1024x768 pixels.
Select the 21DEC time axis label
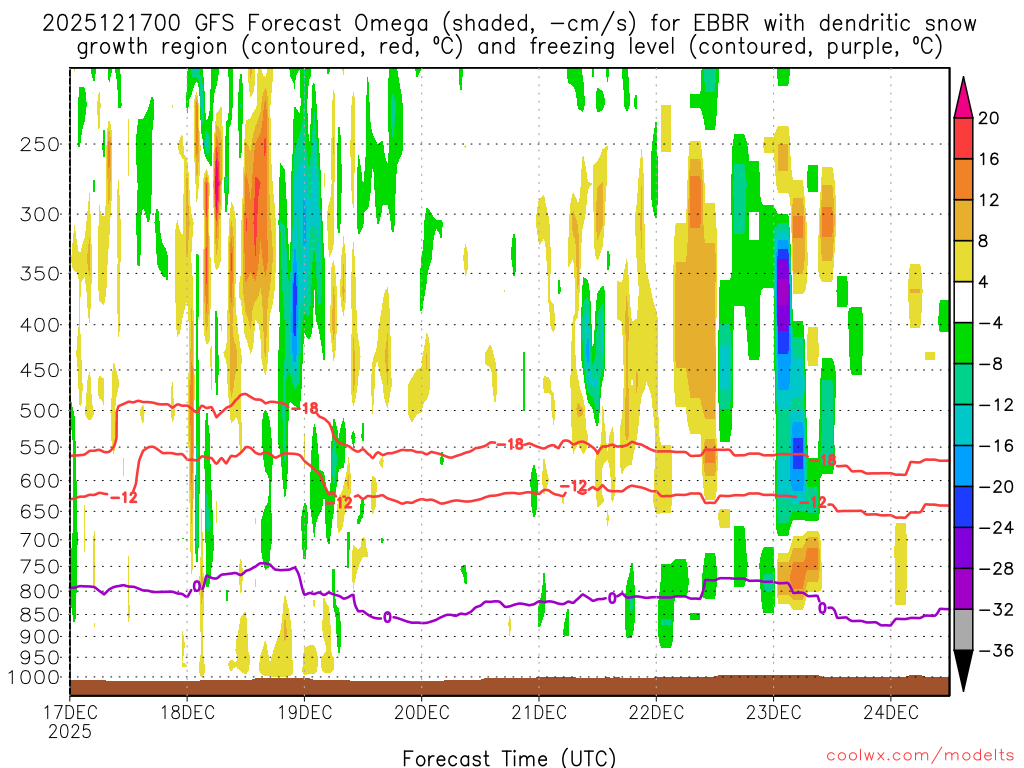pyautogui.click(x=539, y=712)
